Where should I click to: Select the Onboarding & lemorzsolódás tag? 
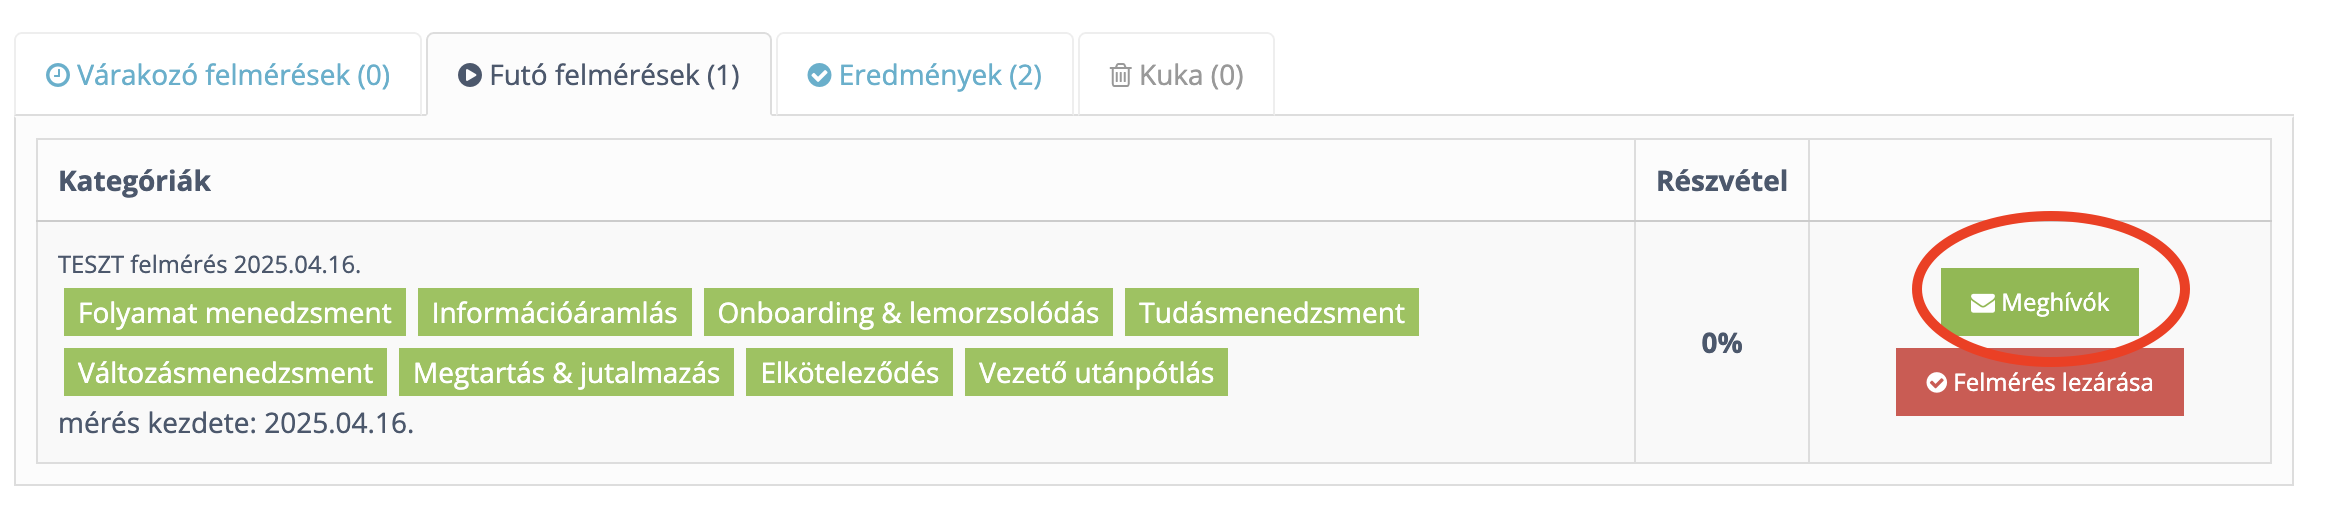(908, 313)
